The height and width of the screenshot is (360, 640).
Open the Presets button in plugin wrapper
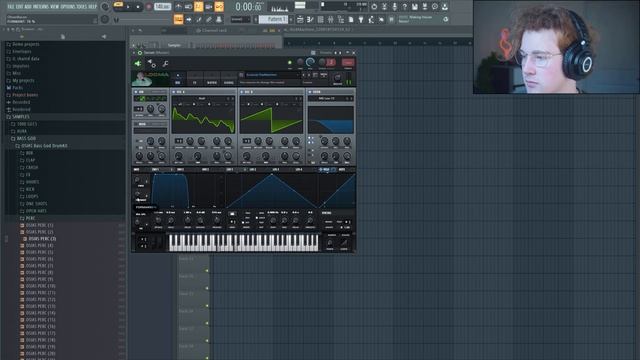[x=326, y=53]
